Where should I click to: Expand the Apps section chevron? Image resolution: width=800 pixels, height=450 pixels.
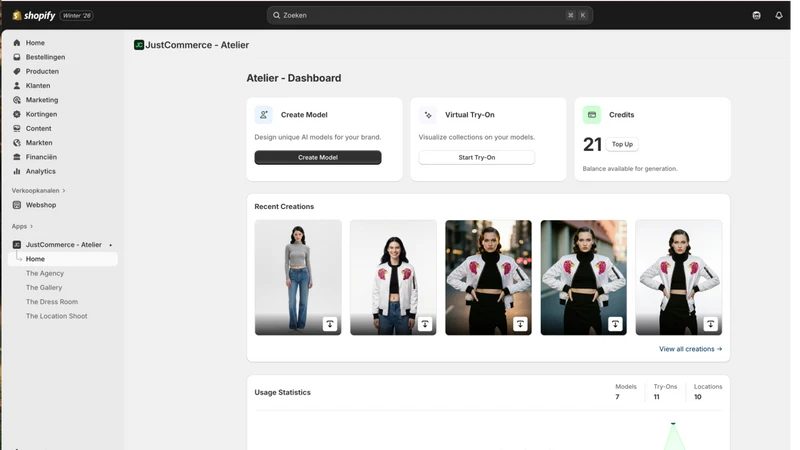(31, 227)
